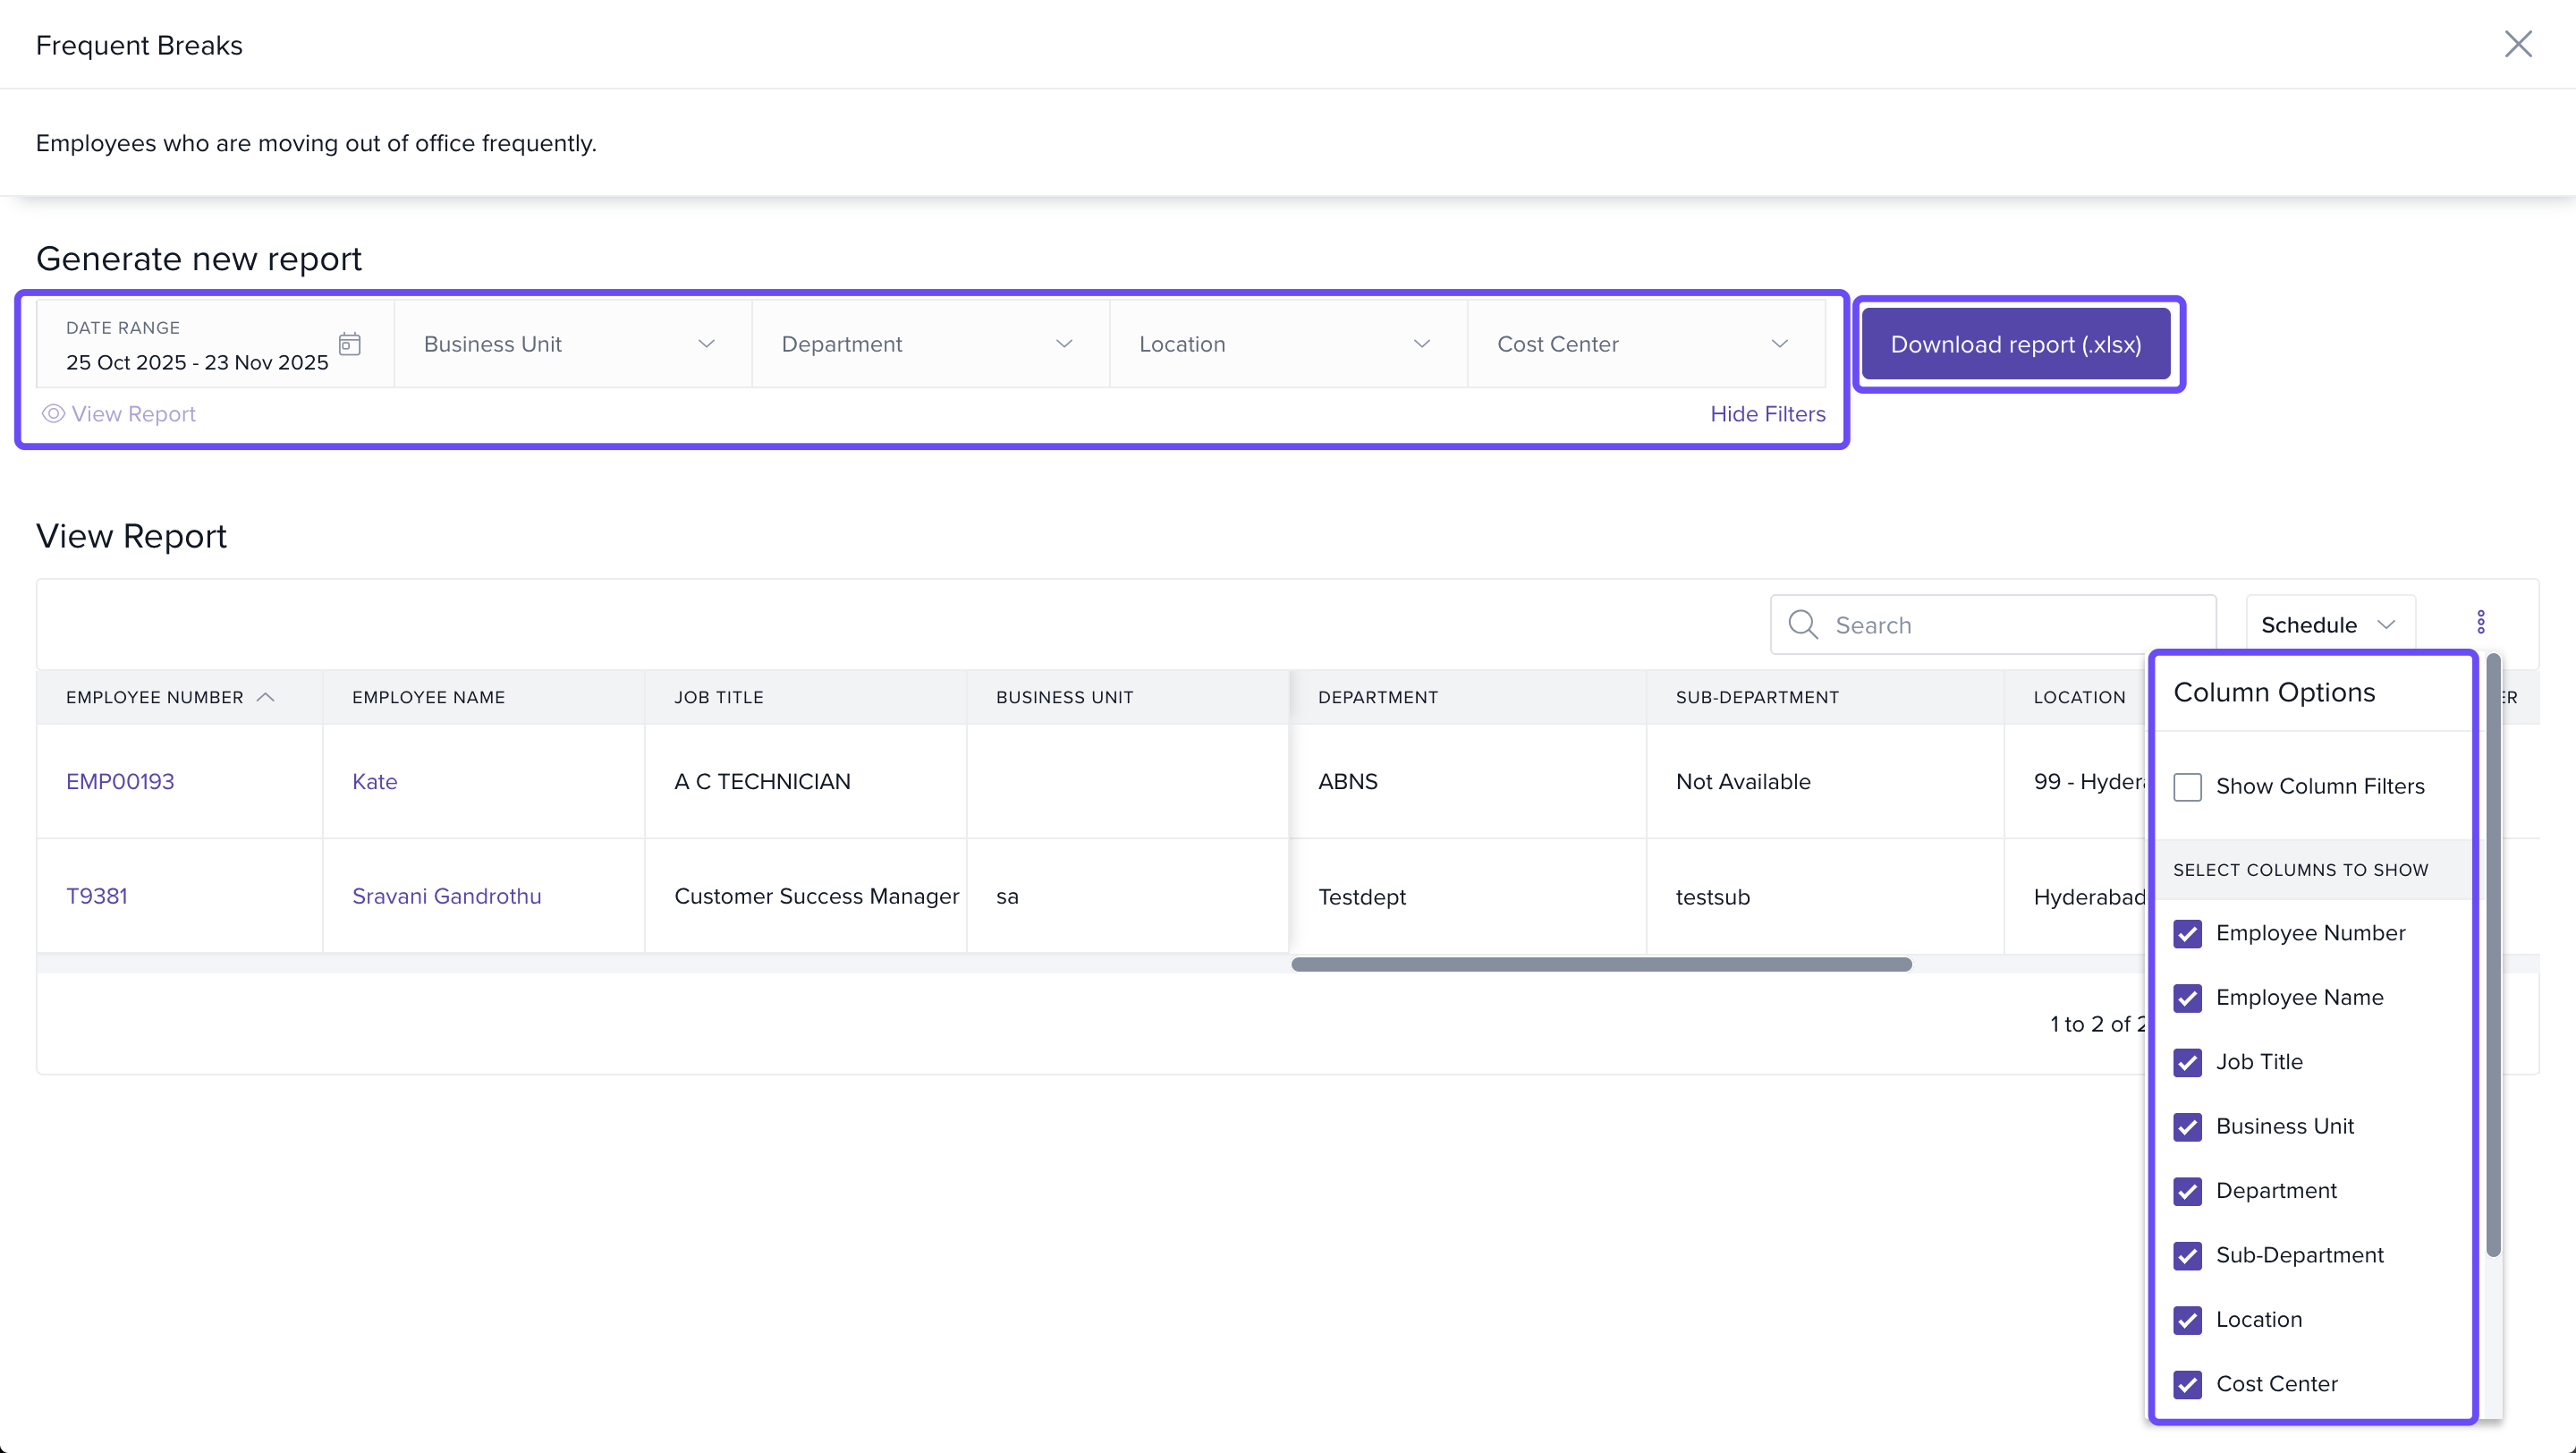Click the Hide Filters link
This screenshot has width=2576, height=1453.
tap(1767, 413)
